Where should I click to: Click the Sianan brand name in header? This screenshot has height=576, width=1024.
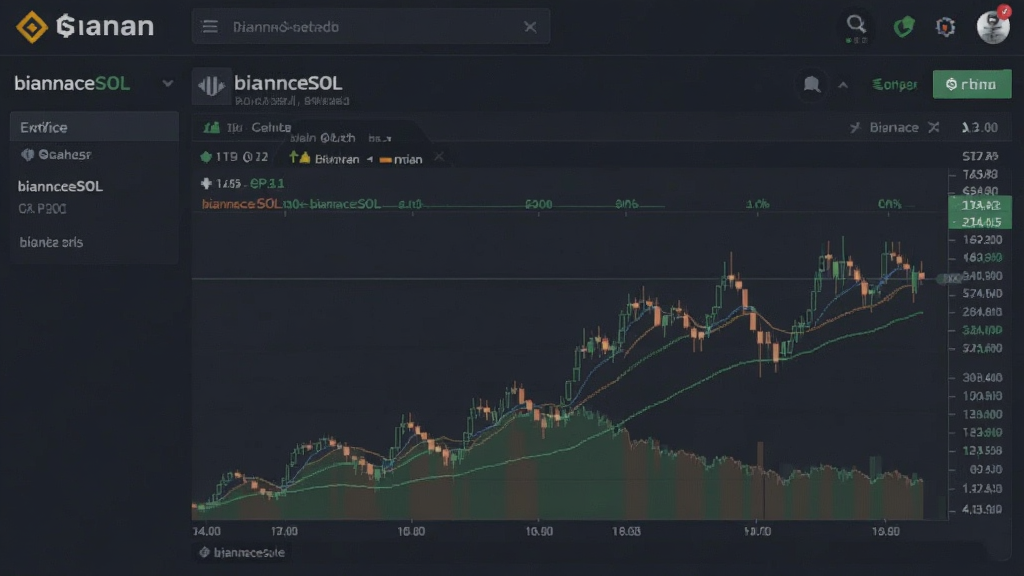tap(105, 26)
